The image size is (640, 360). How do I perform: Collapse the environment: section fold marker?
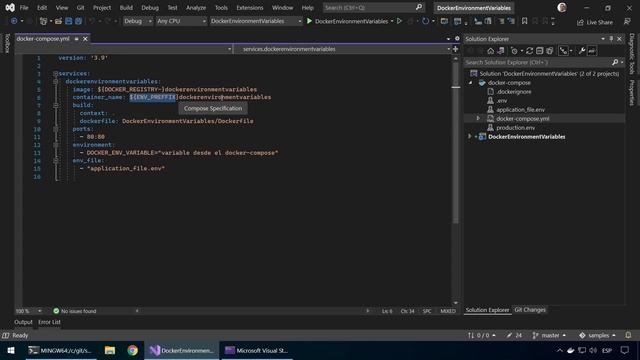click(56, 145)
